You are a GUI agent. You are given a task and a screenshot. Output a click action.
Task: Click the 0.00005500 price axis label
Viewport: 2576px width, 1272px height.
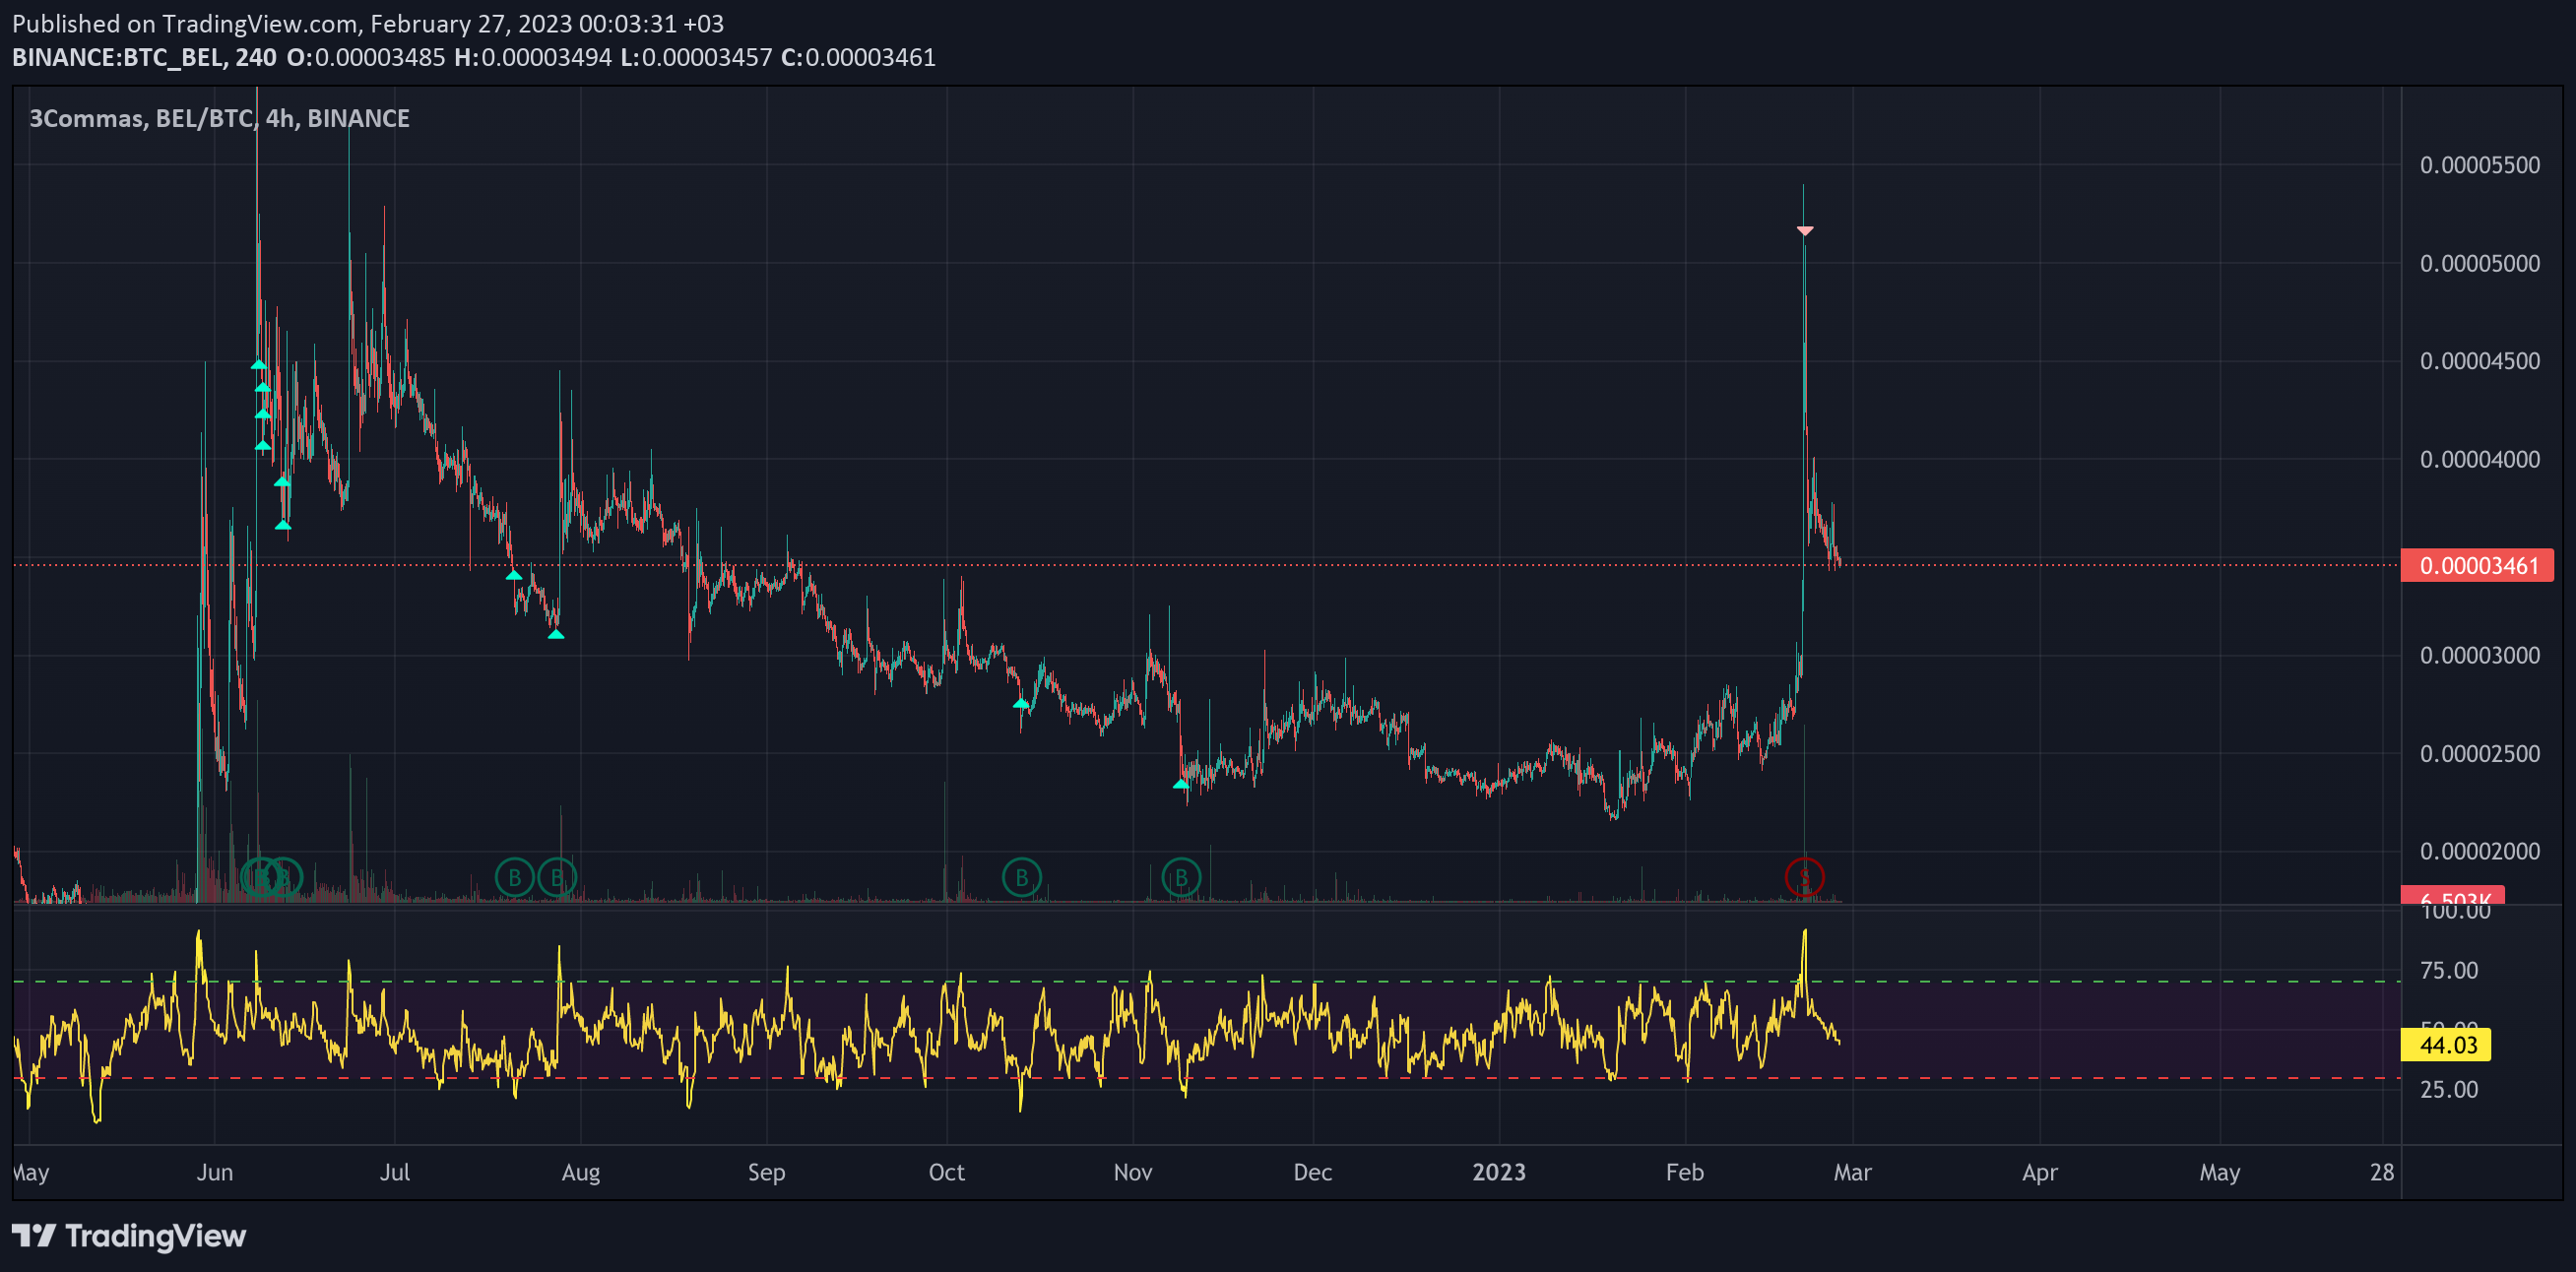pos(2479,165)
